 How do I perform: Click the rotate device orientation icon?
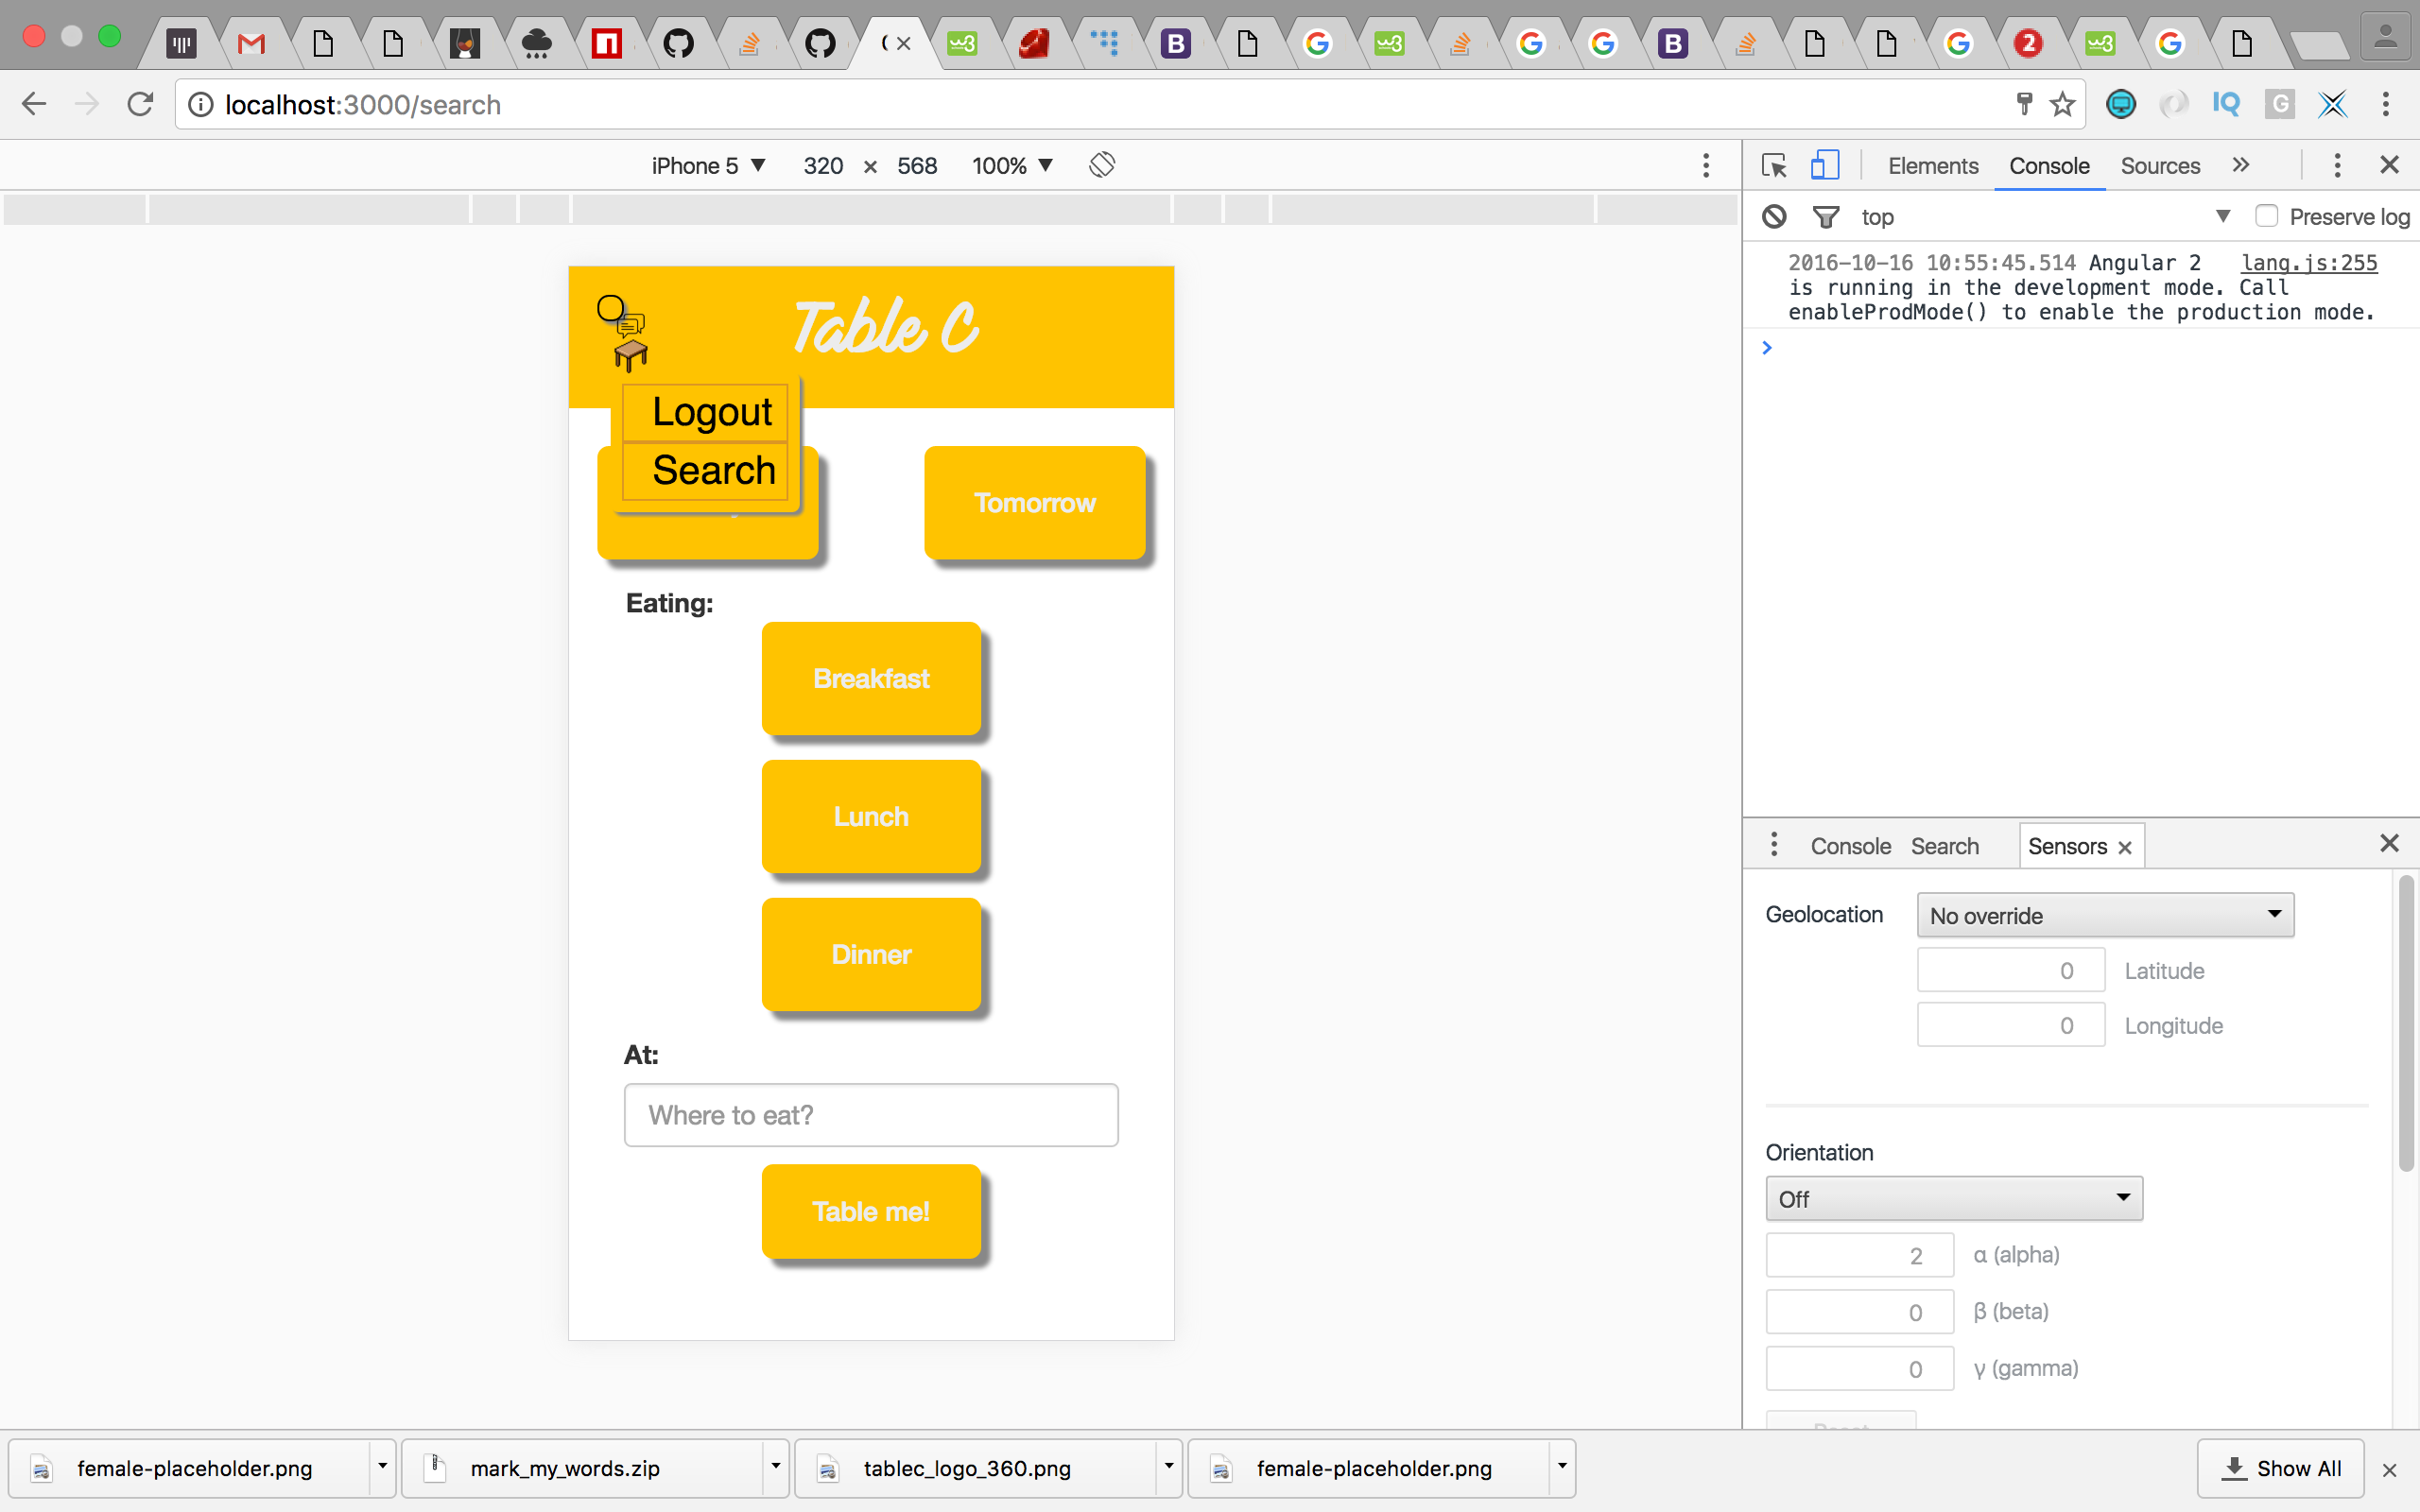pyautogui.click(x=1101, y=165)
